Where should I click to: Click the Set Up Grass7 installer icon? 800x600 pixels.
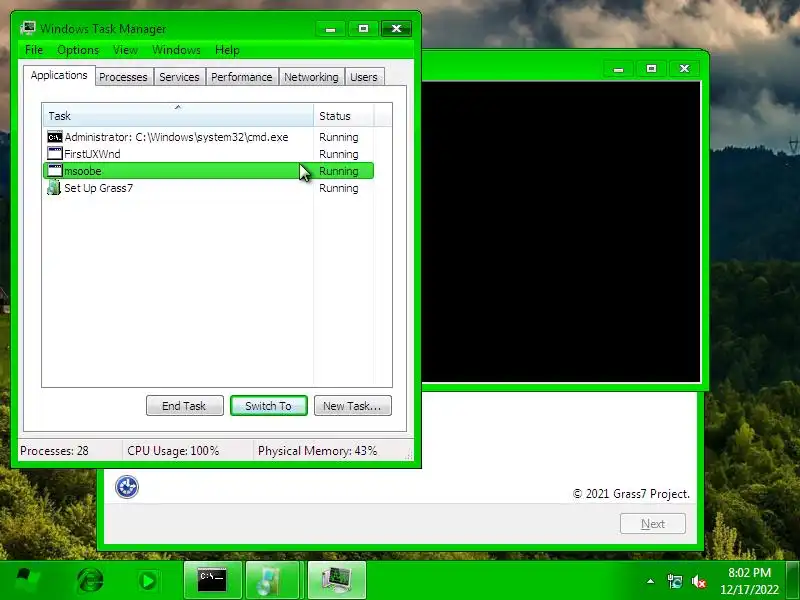pyautogui.click(x=54, y=188)
